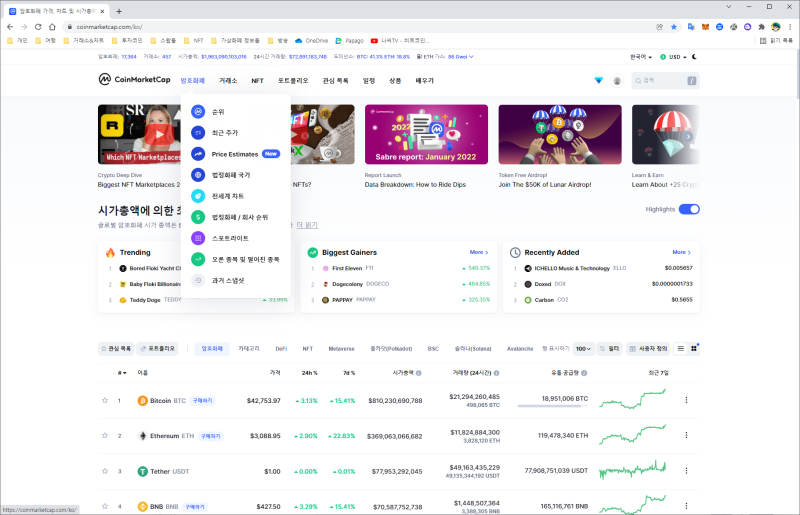The image size is (800, 515).
Task: Select 최근 추가 from the dropdown menu
Action: click(224, 133)
